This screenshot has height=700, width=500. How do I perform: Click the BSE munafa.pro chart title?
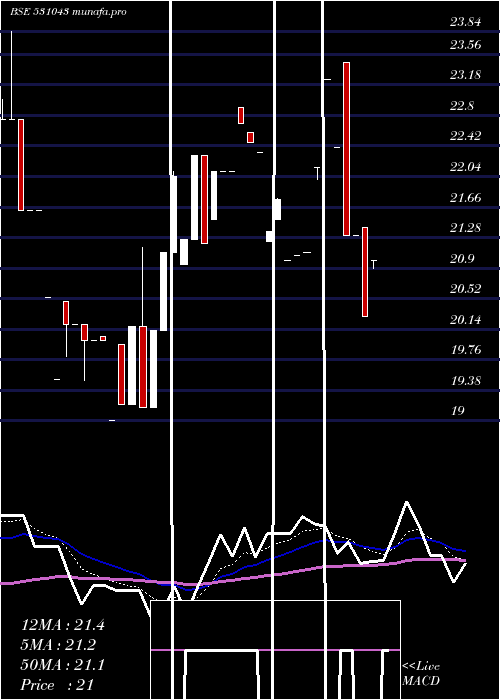(x=68, y=12)
